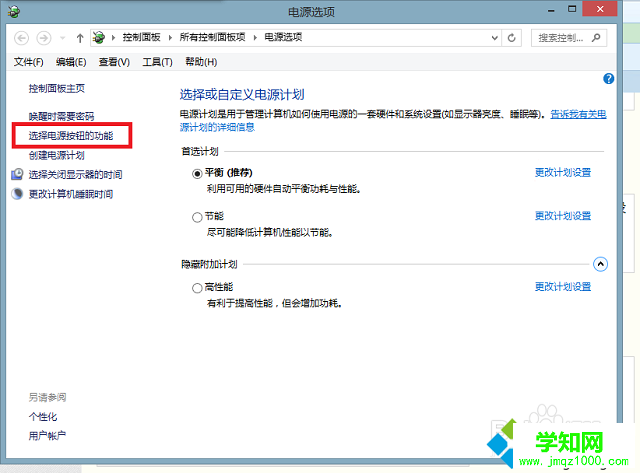Viewport: 640px width, 473px height.
Task: Click 所有控制面板项 breadcrumb
Action: 213,37
